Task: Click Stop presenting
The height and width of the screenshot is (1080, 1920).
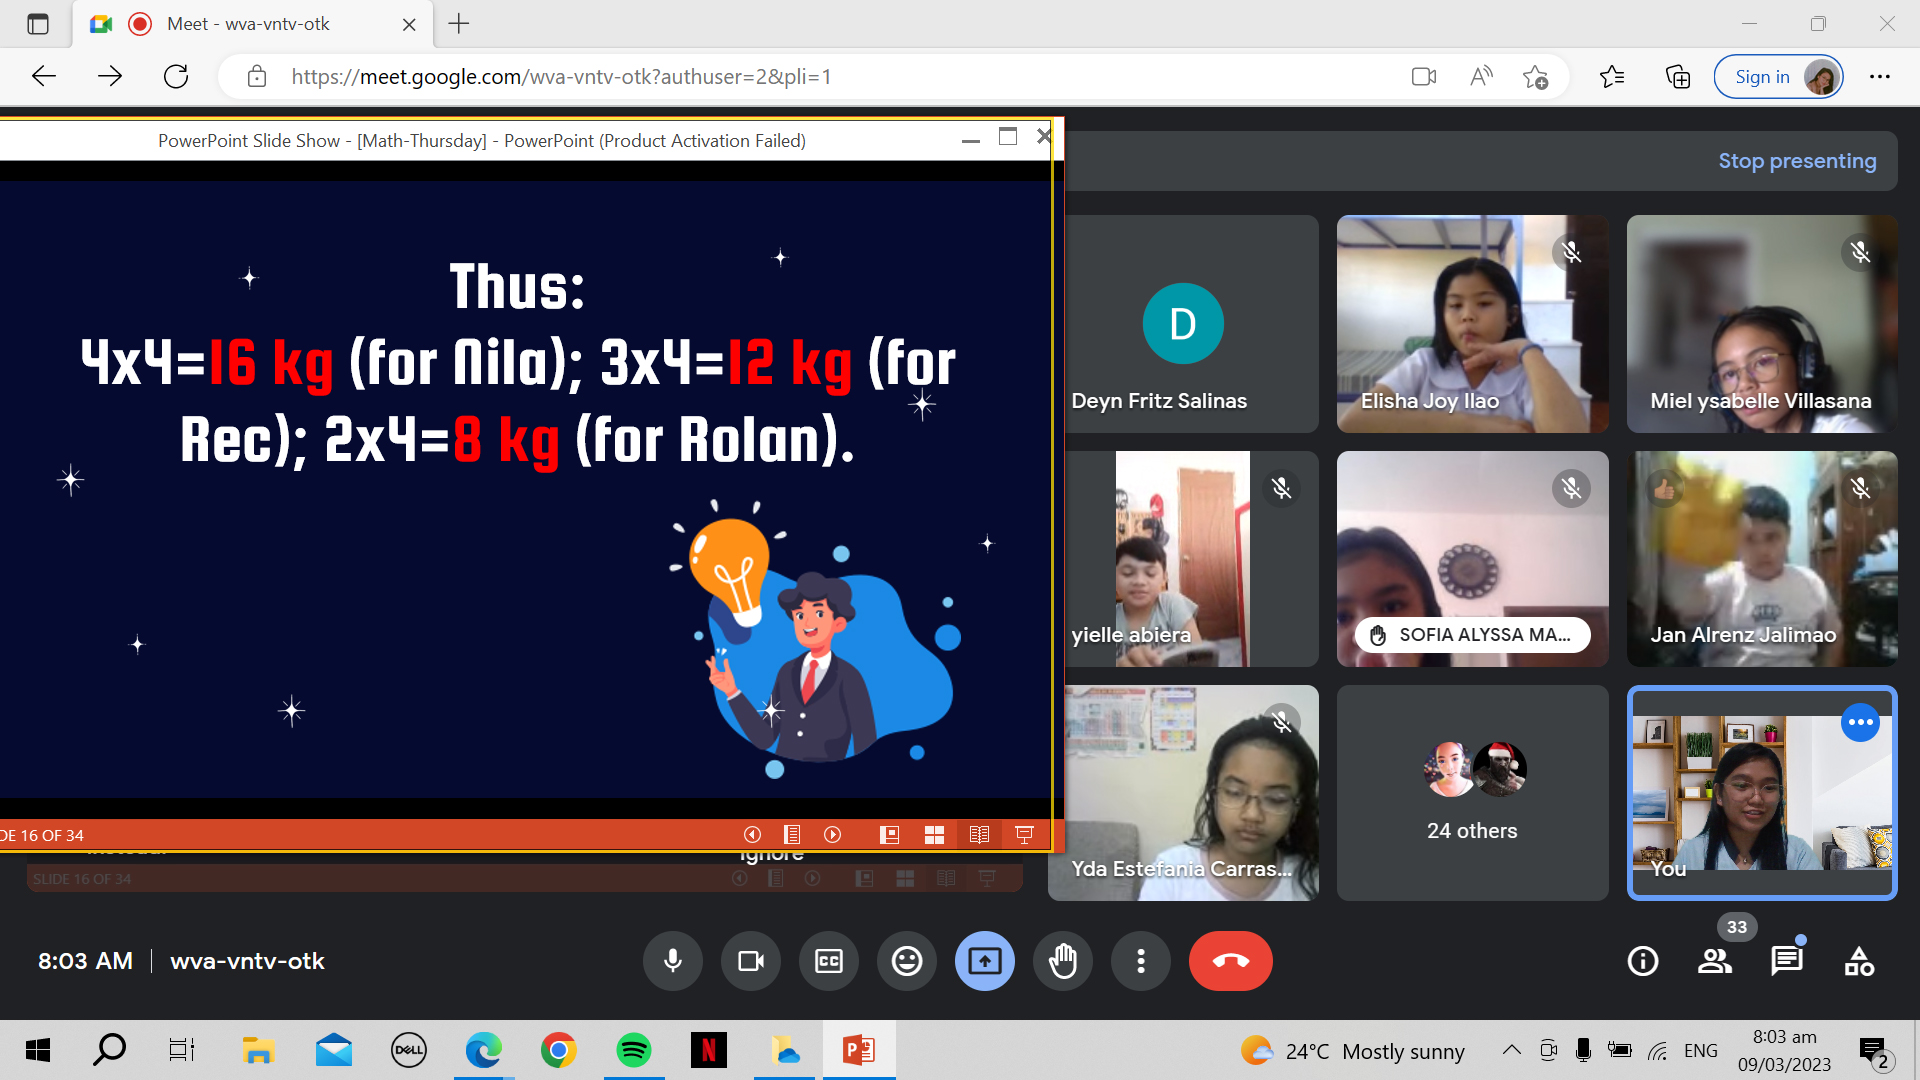Action: (1797, 161)
